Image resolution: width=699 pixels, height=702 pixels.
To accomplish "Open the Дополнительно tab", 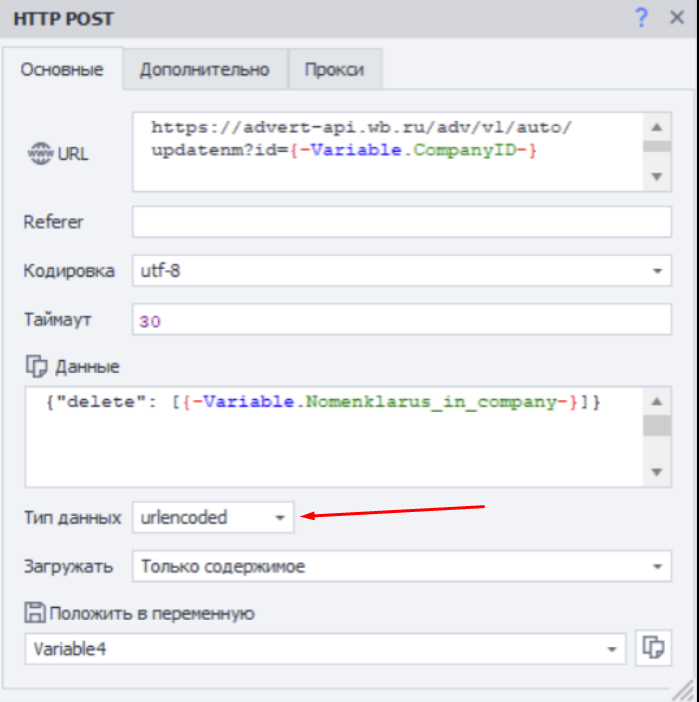I will pos(205,70).
